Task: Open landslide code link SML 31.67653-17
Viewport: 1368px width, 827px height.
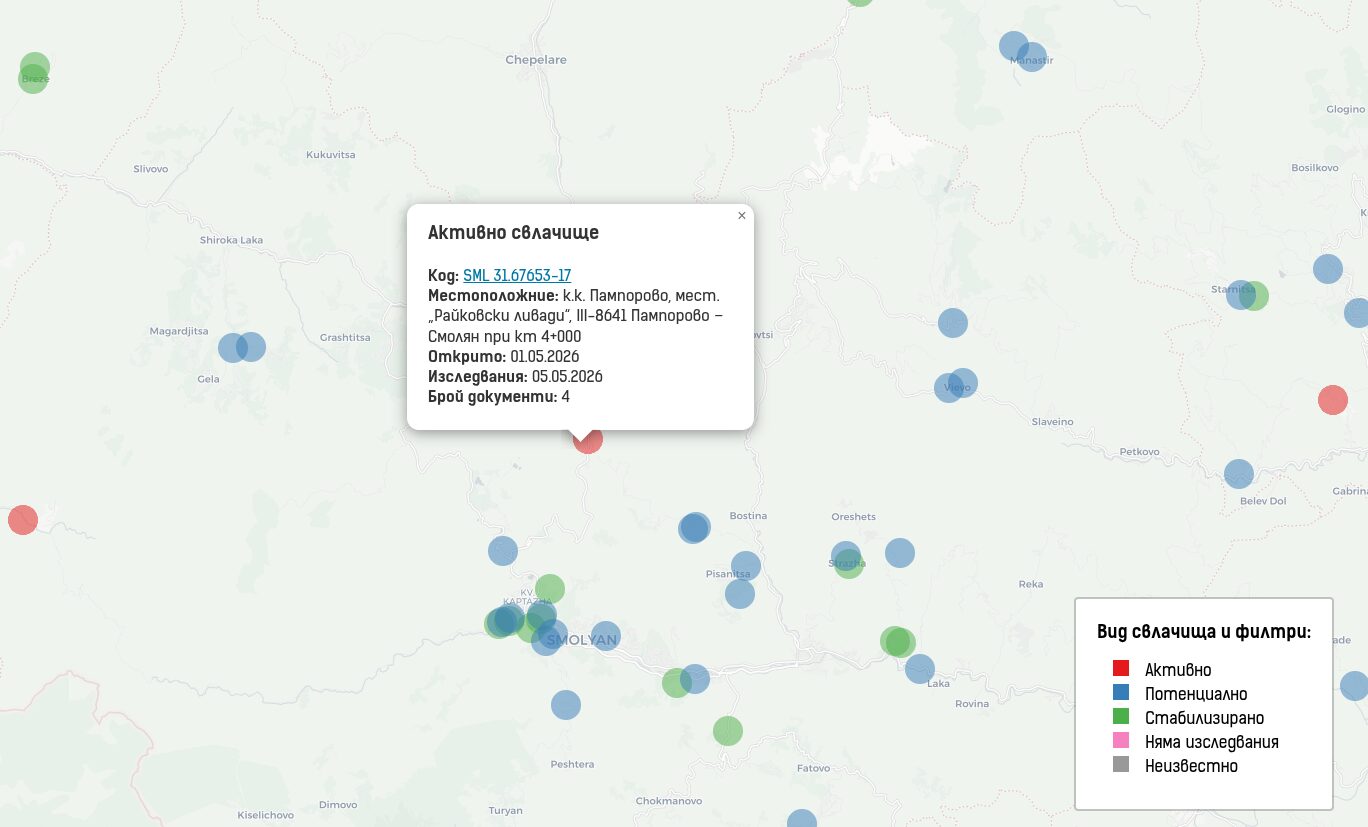Action: [517, 276]
